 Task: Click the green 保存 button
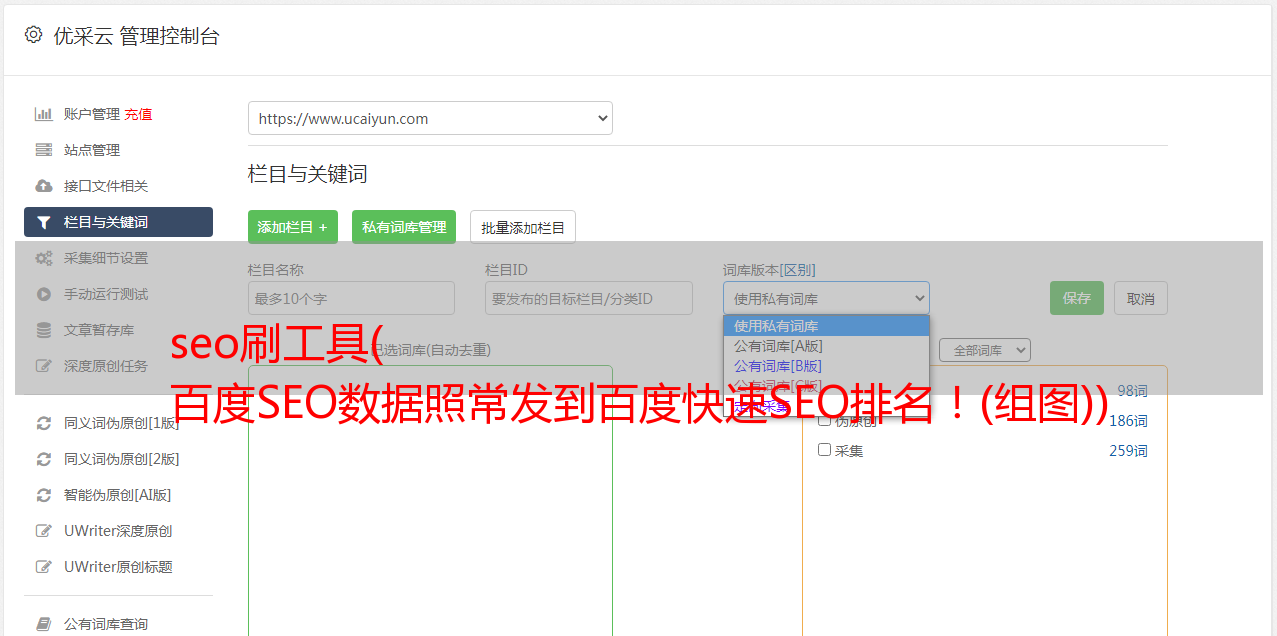tap(1077, 298)
